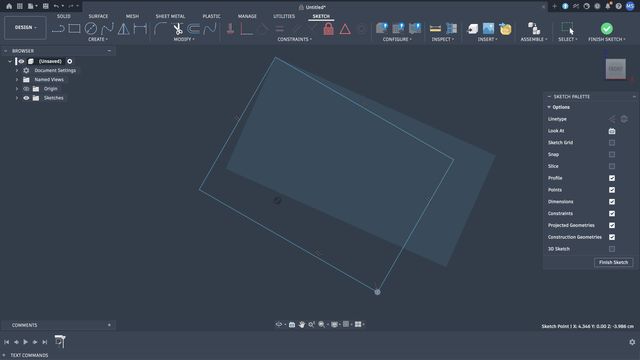Open the Inspect dropdown menu

tap(442, 39)
